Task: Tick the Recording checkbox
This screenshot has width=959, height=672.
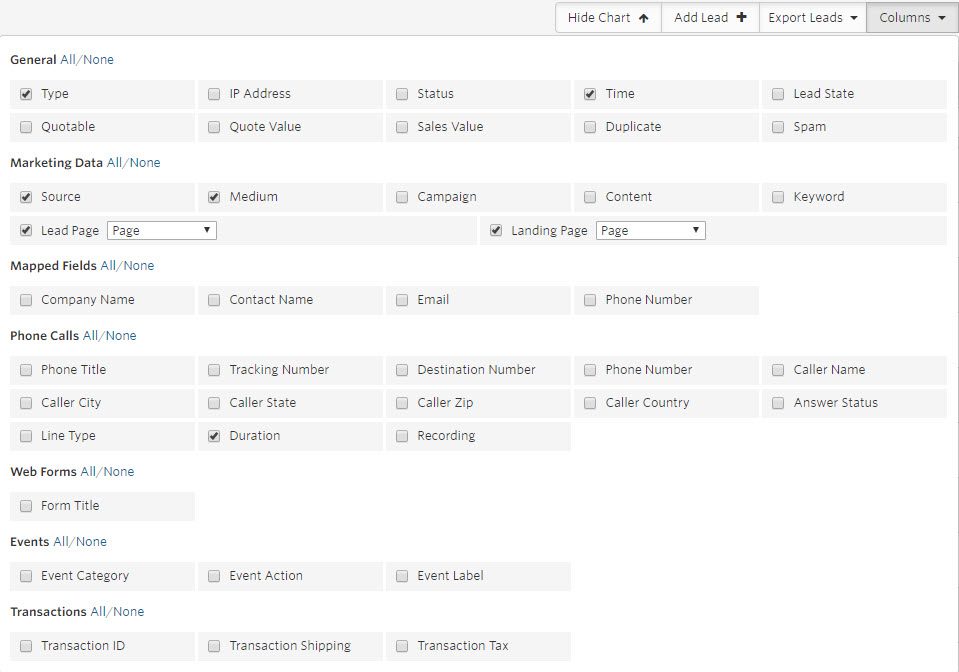Action: point(402,436)
